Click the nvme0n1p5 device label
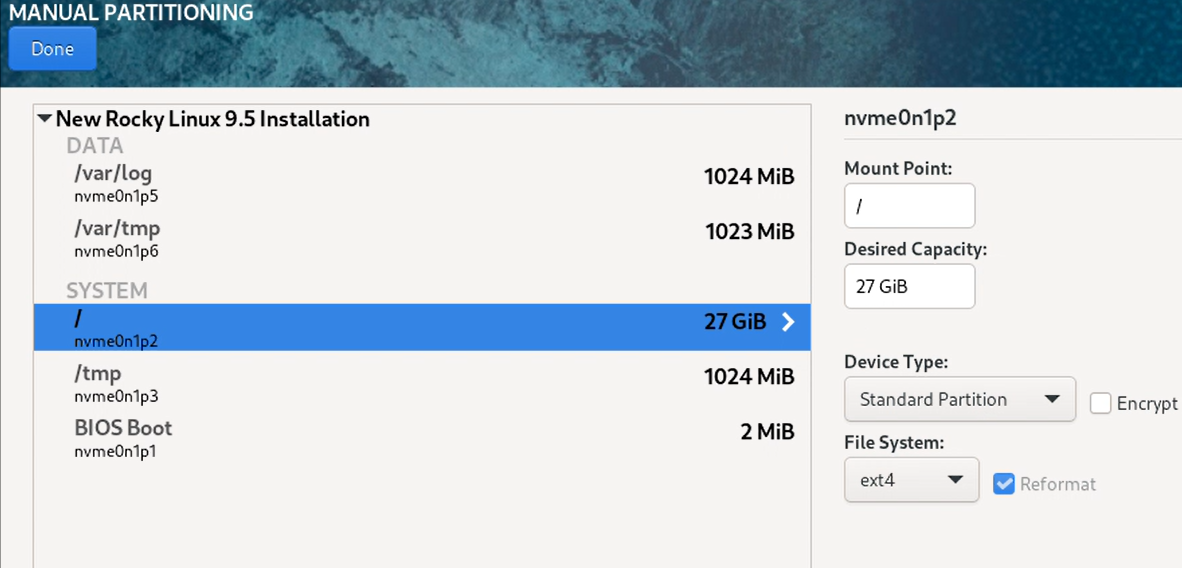The width and height of the screenshot is (1182, 568). (116, 197)
